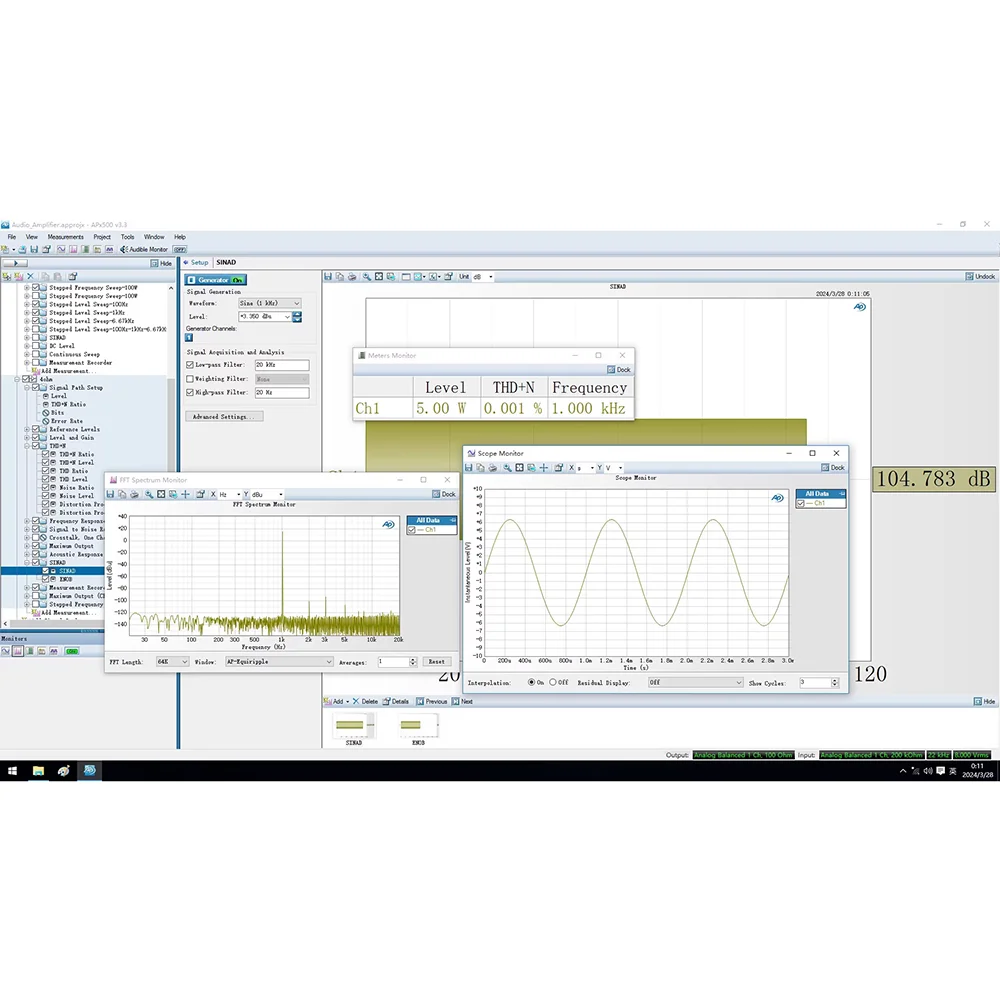
Task: Click the Audible Monitor speaker icon
Action: coord(124,249)
